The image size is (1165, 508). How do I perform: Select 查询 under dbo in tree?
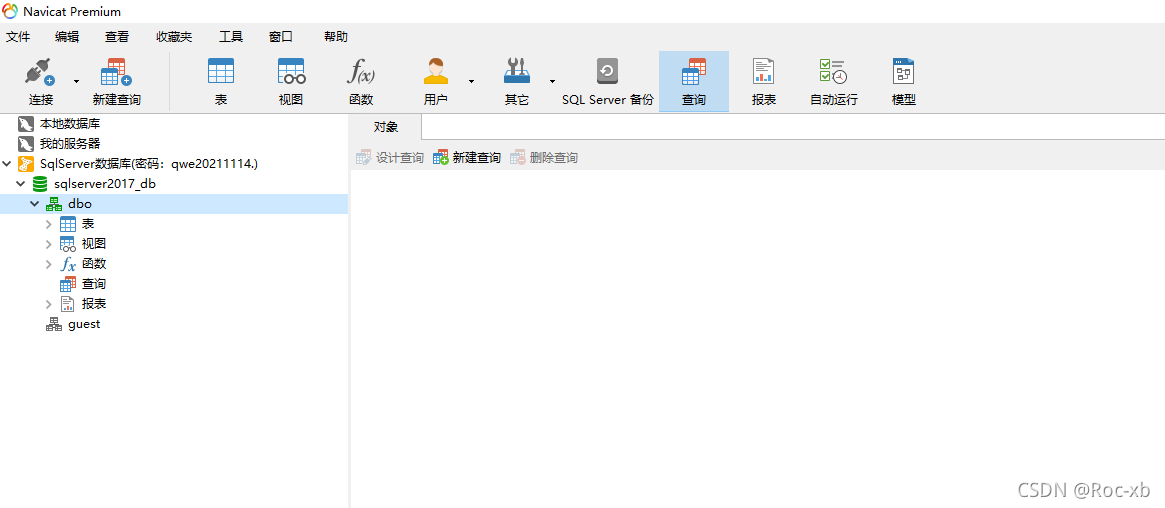click(x=94, y=284)
